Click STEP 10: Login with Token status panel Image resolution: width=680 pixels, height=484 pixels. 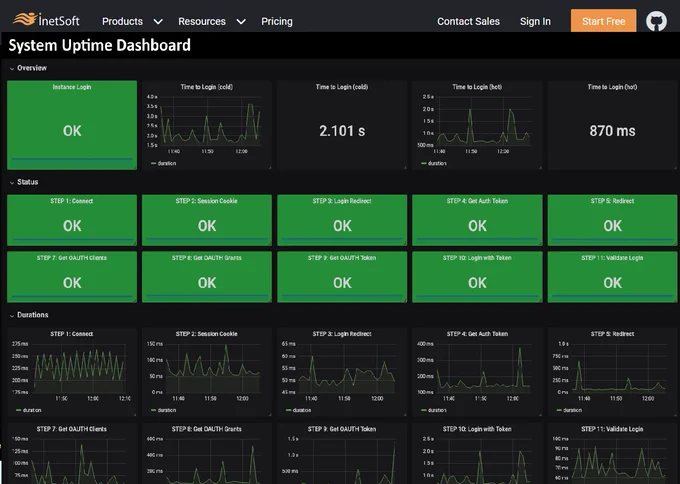click(x=477, y=277)
